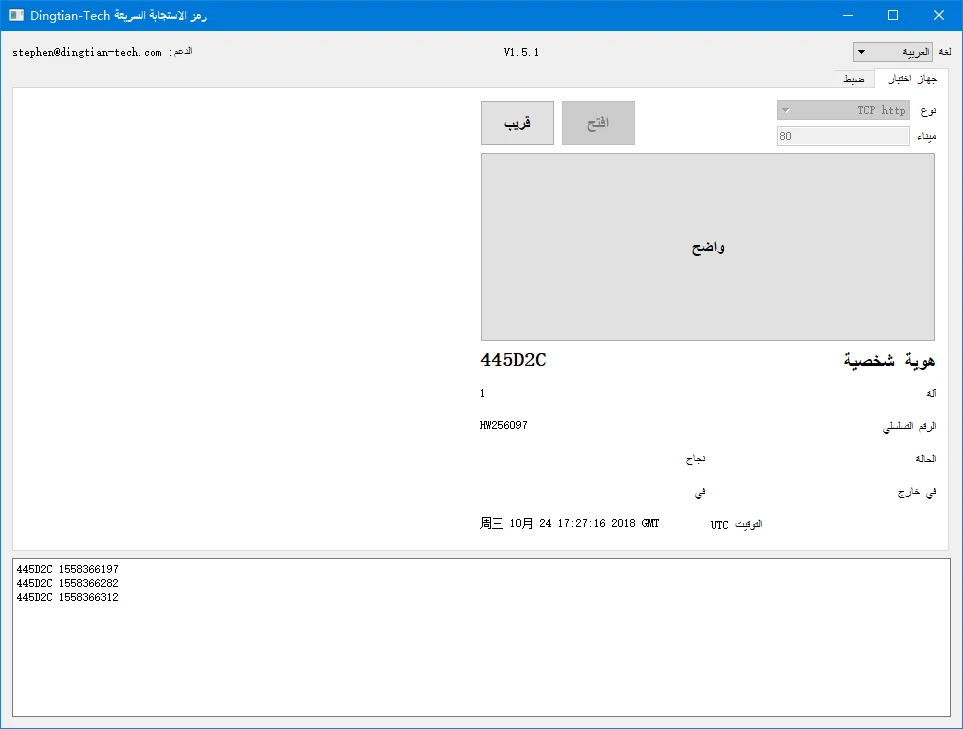Select the جهاز اختبار test device tab

pyautogui.click(x=912, y=79)
